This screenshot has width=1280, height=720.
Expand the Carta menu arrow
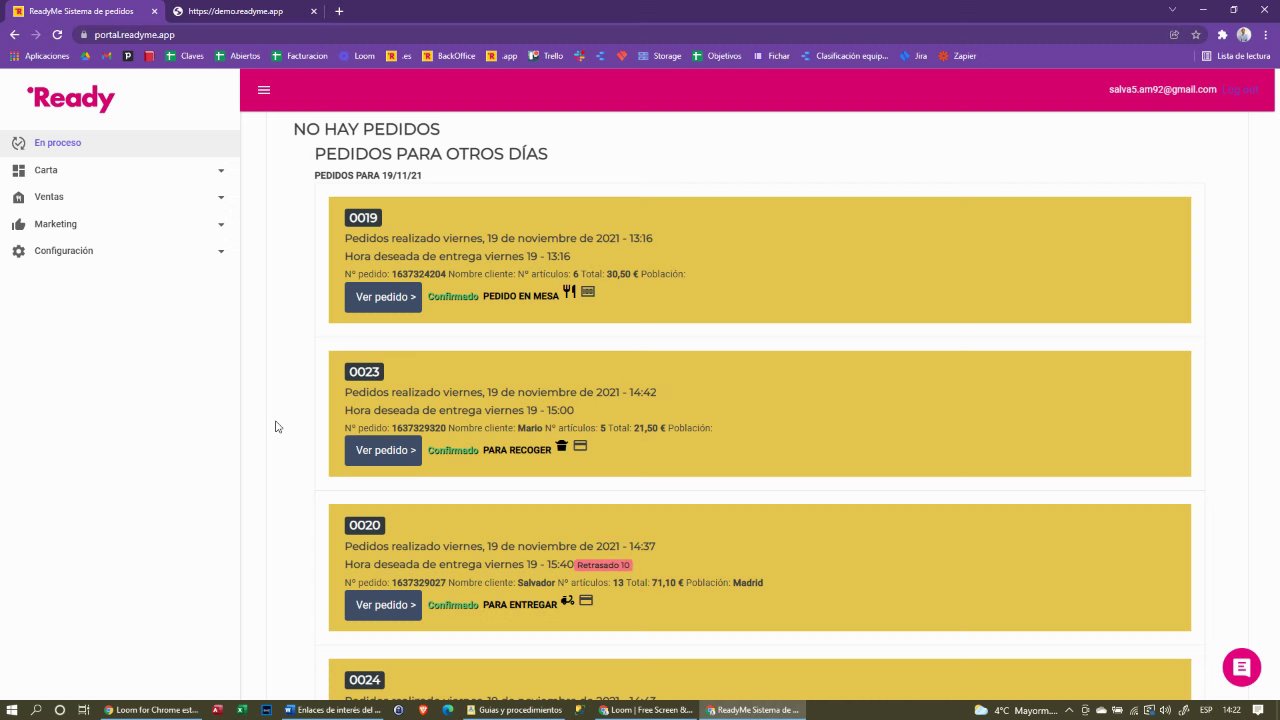pos(221,170)
